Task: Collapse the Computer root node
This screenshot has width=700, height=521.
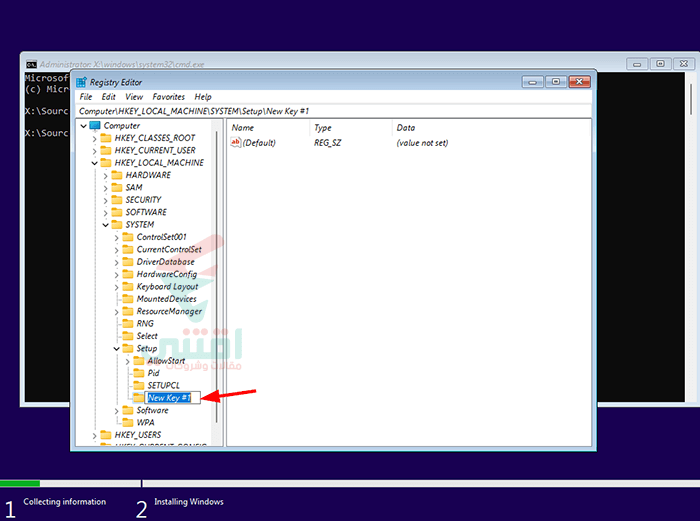Action: 83,126
